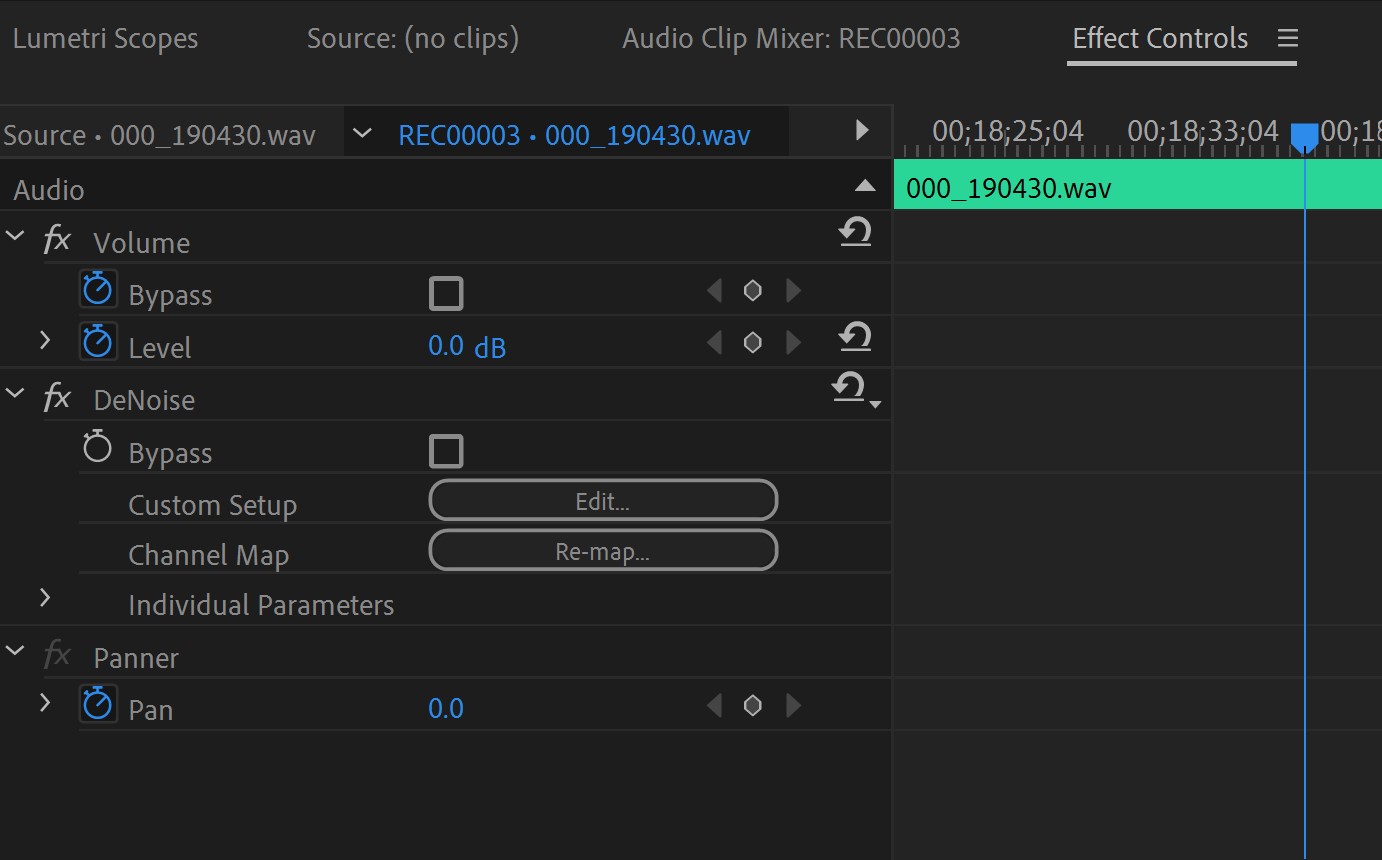Expand the Level parameter details
1382x860 pixels.
click(45, 340)
